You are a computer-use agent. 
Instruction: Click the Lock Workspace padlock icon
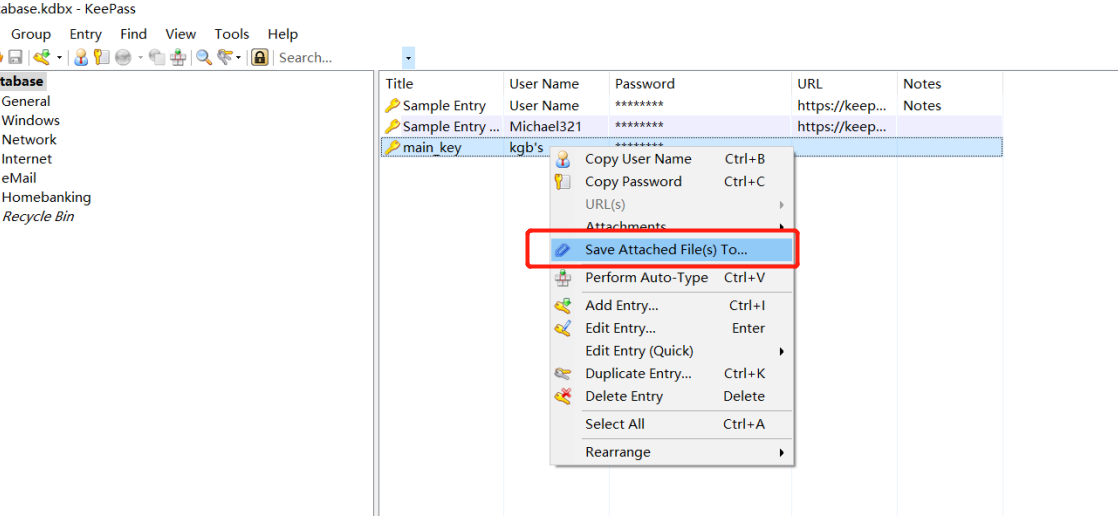tap(260, 57)
